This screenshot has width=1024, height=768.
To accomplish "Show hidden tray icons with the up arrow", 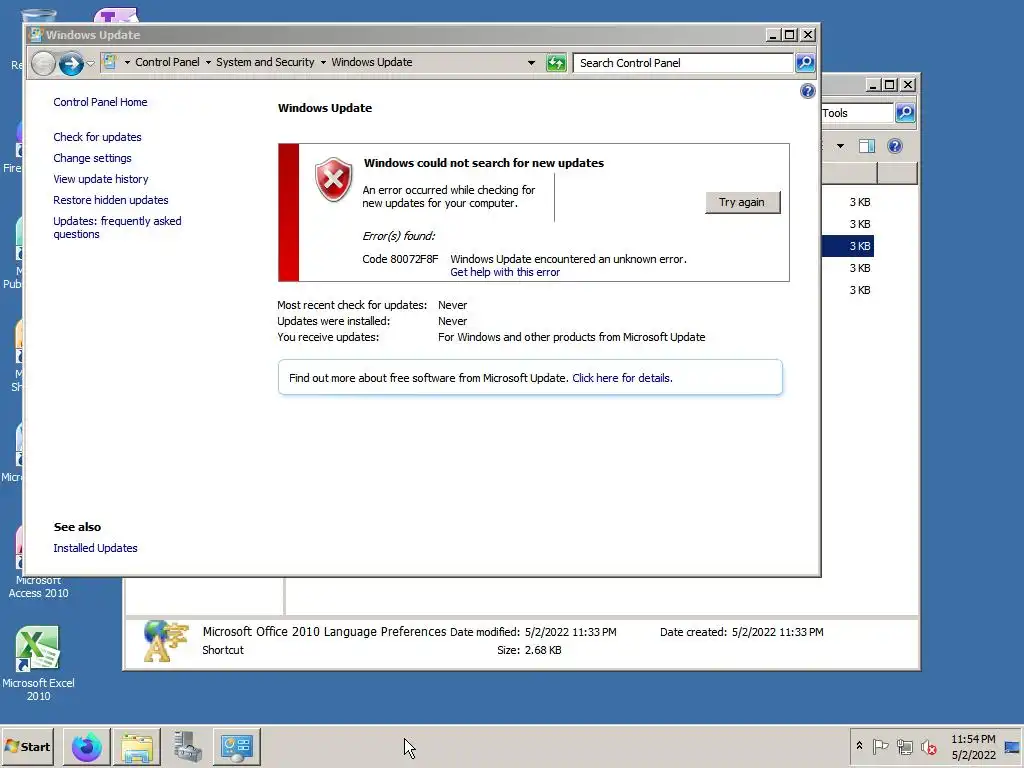I will (x=859, y=746).
